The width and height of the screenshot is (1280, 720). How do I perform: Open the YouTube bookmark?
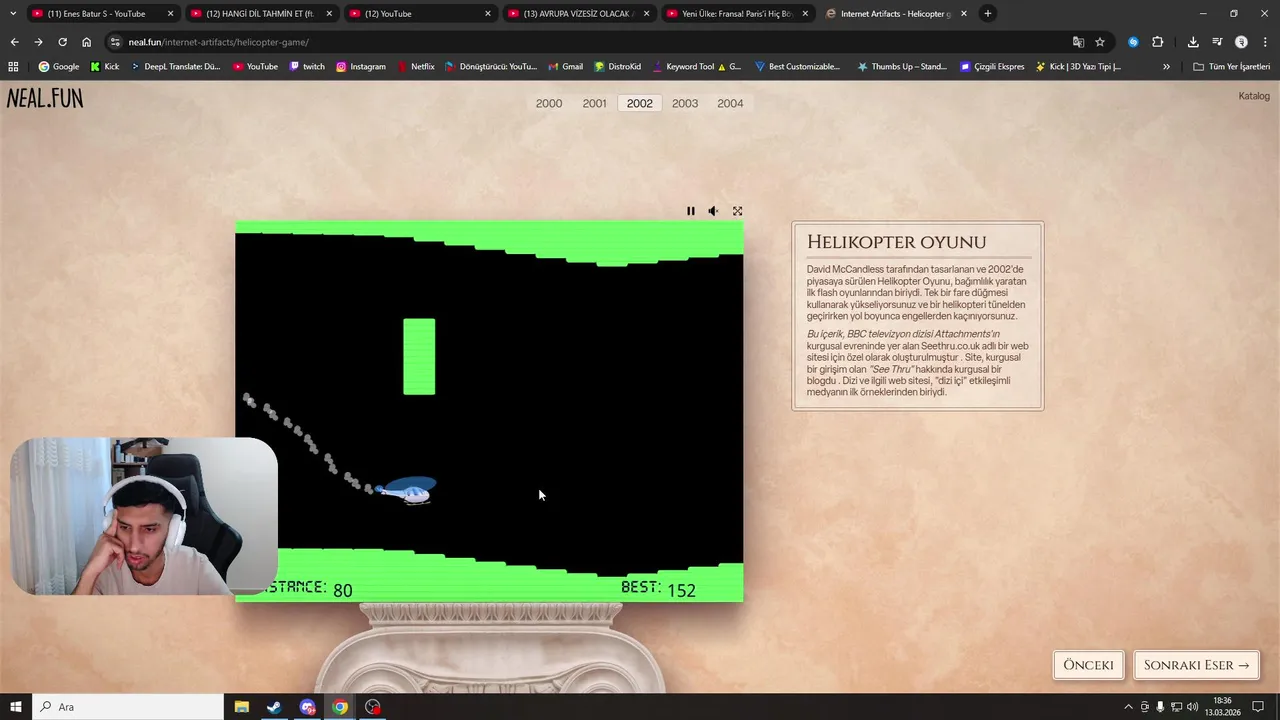point(256,66)
